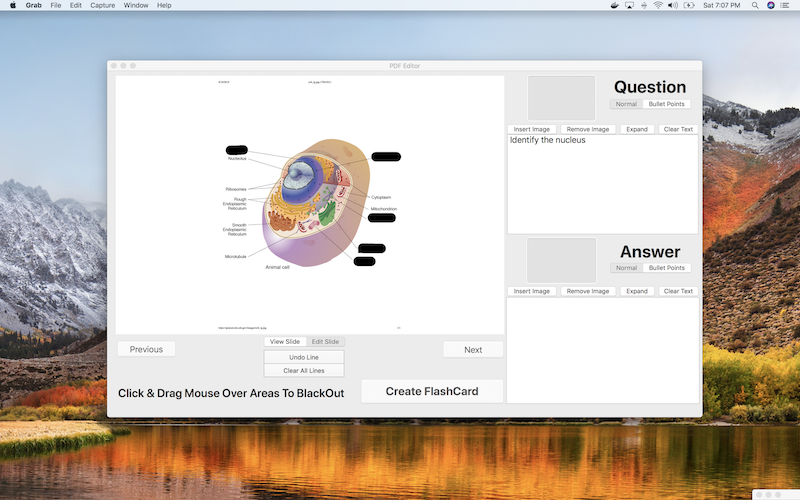Click the Mitochondrion label on the diagram
Screen dimensions: 800x500
[x=384, y=209]
